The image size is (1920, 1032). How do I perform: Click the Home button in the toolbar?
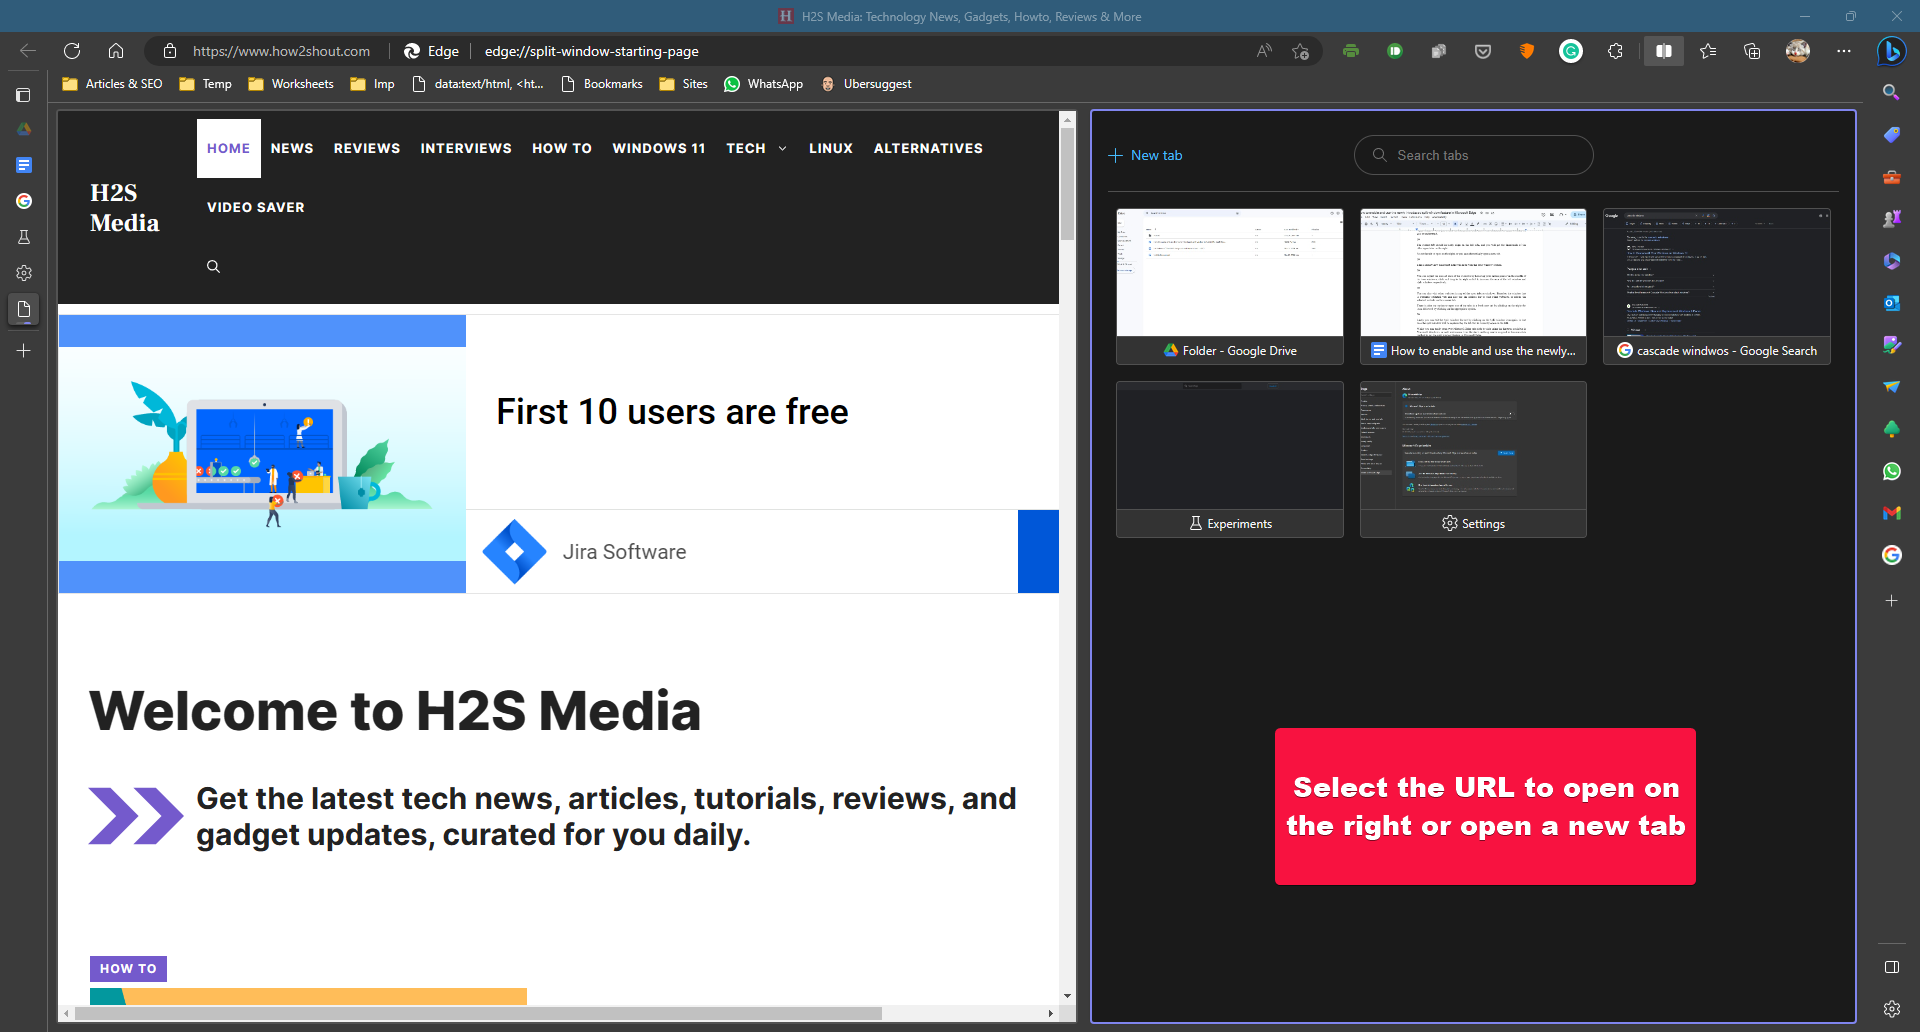pyautogui.click(x=116, y=51)
